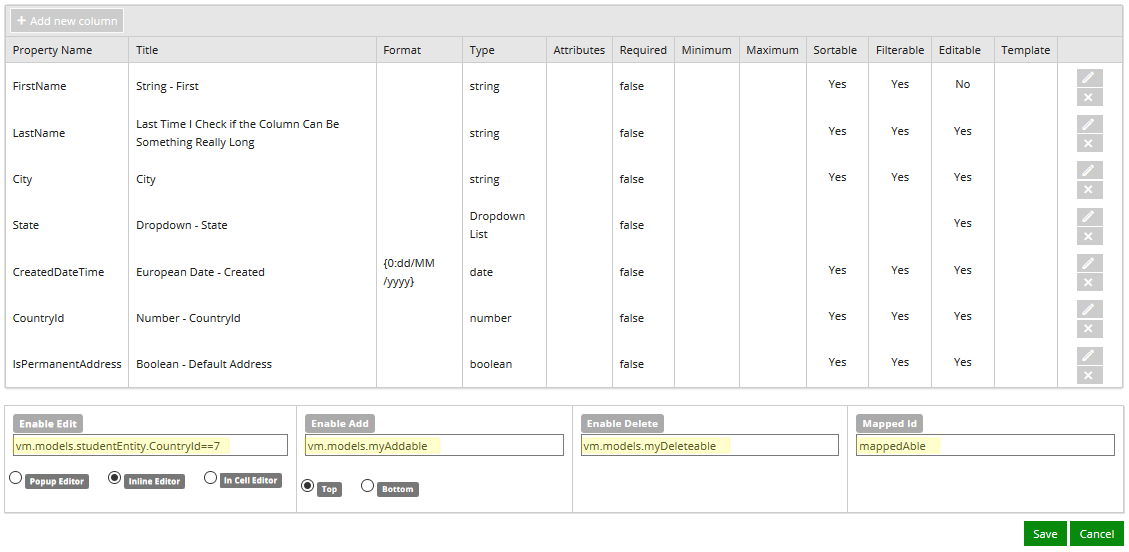Open edit for CountryId row pencil icon

pos(1089,309)
